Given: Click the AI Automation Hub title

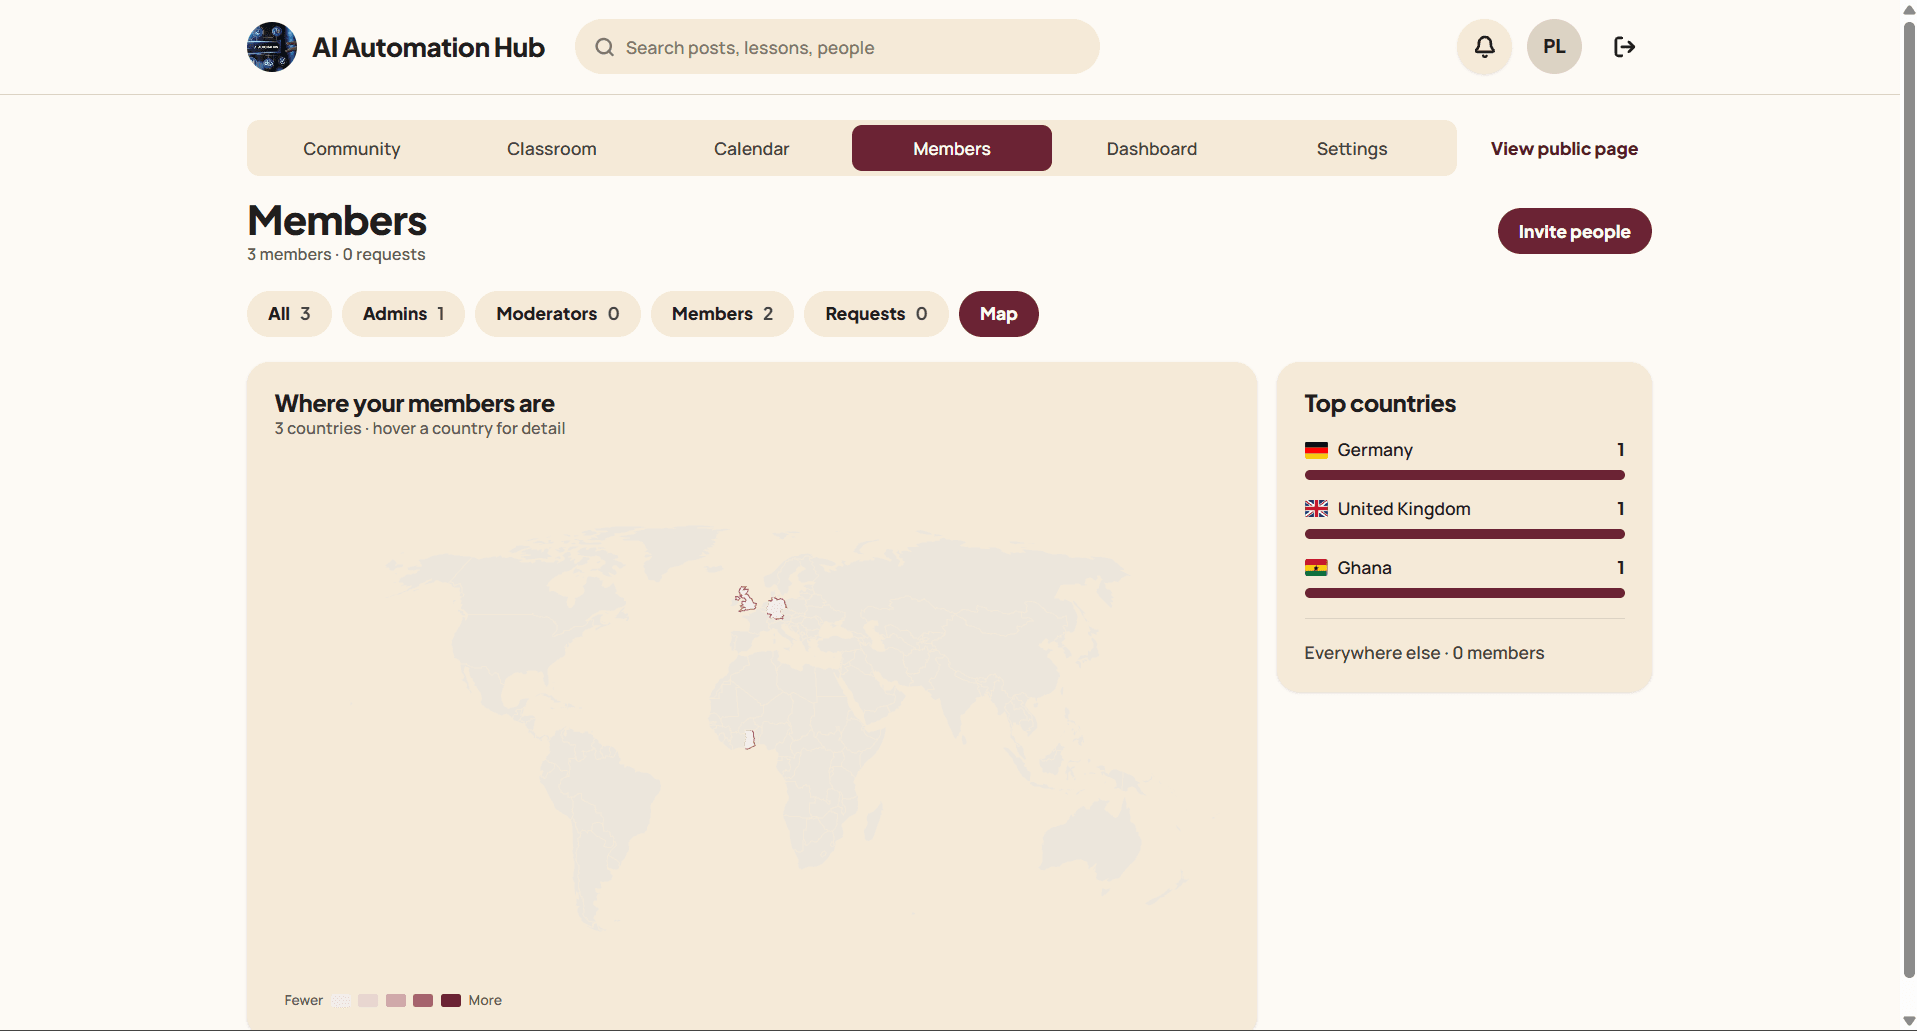Looking at the screenshot, I should pyautogui.click(x=428, y=47).
